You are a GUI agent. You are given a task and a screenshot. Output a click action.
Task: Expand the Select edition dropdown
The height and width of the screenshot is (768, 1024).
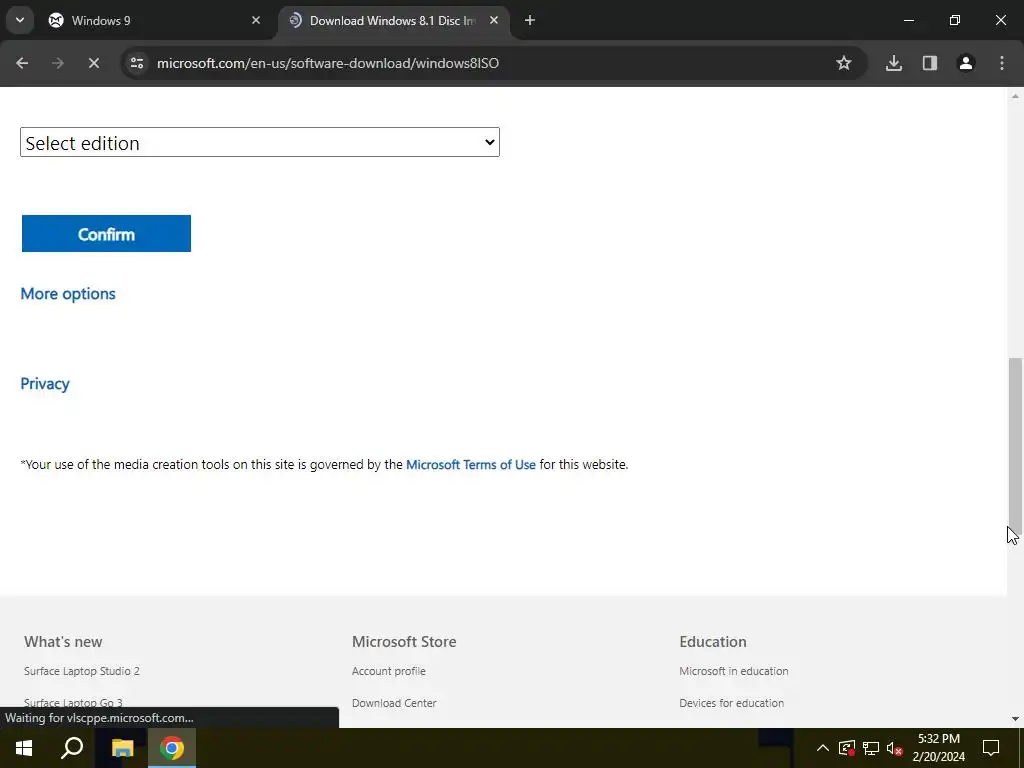[260, 142]
